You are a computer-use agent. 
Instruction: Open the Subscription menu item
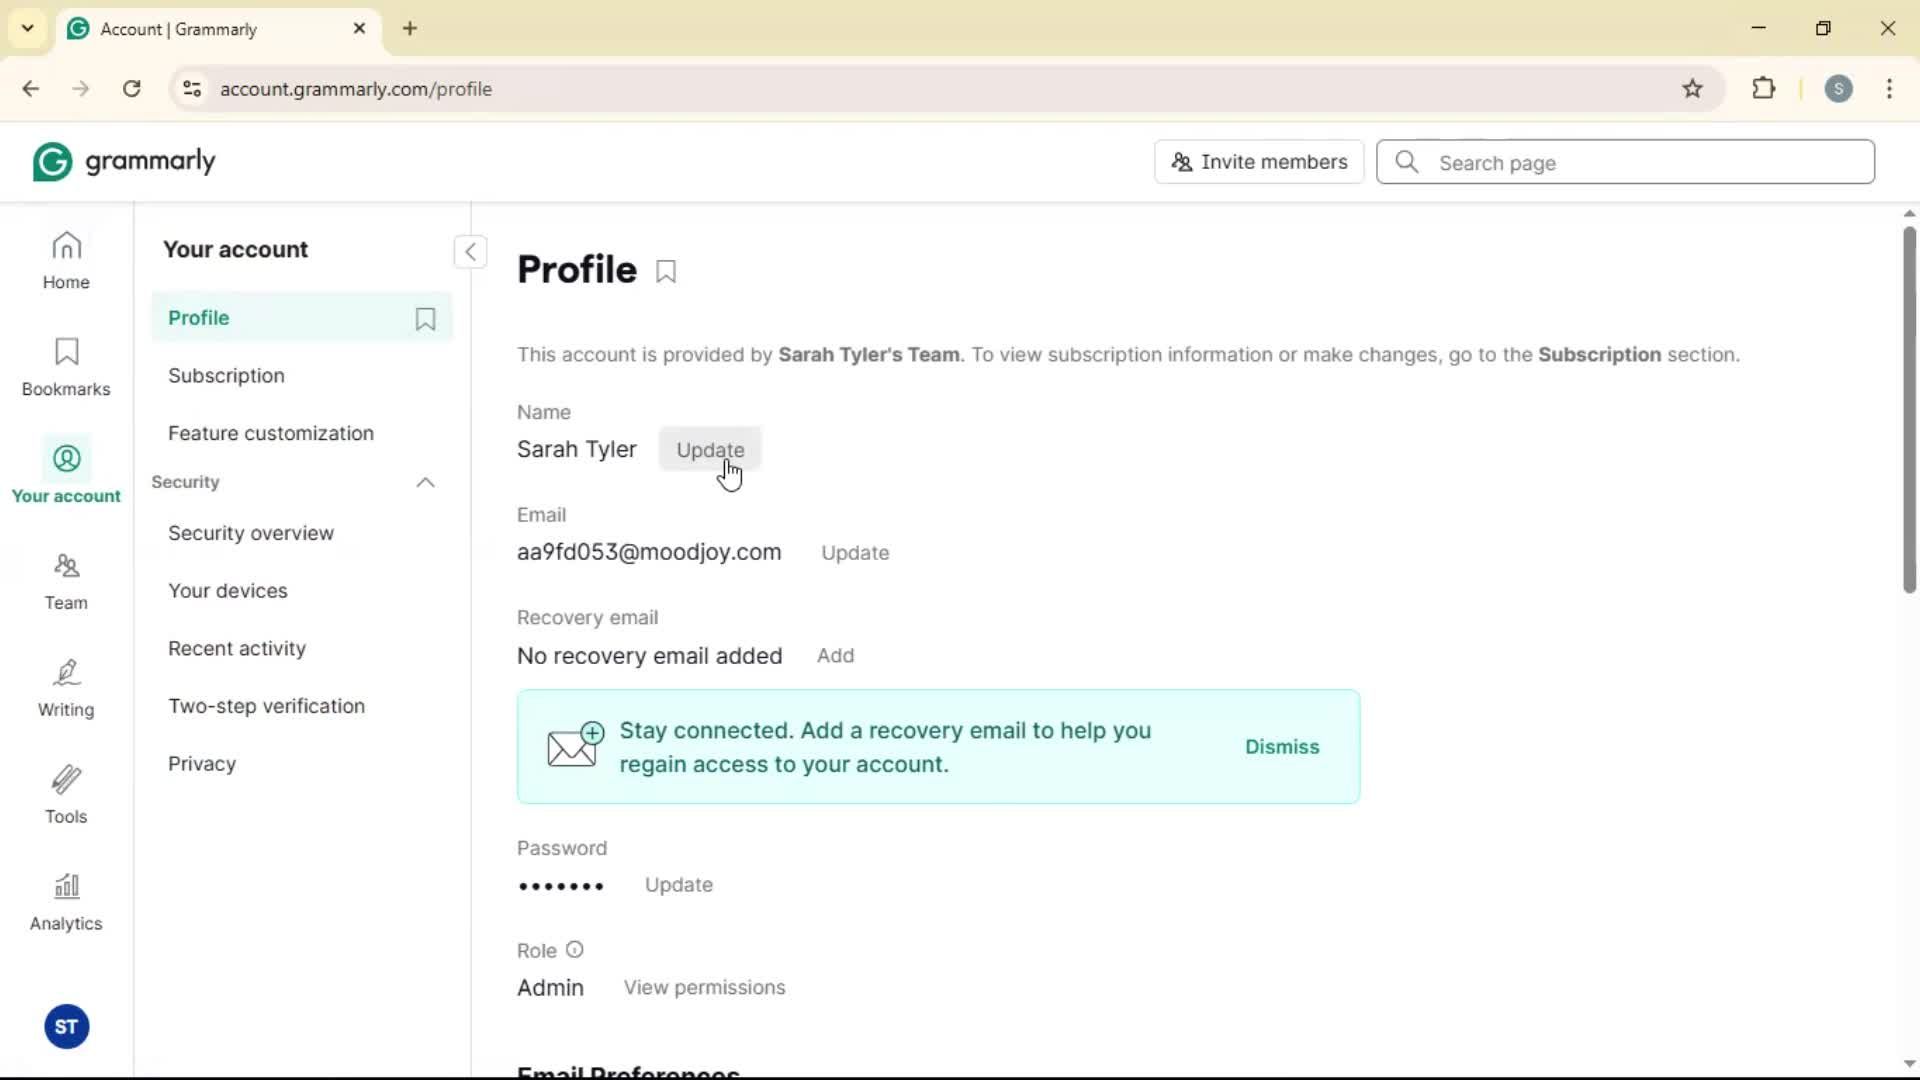226,376
